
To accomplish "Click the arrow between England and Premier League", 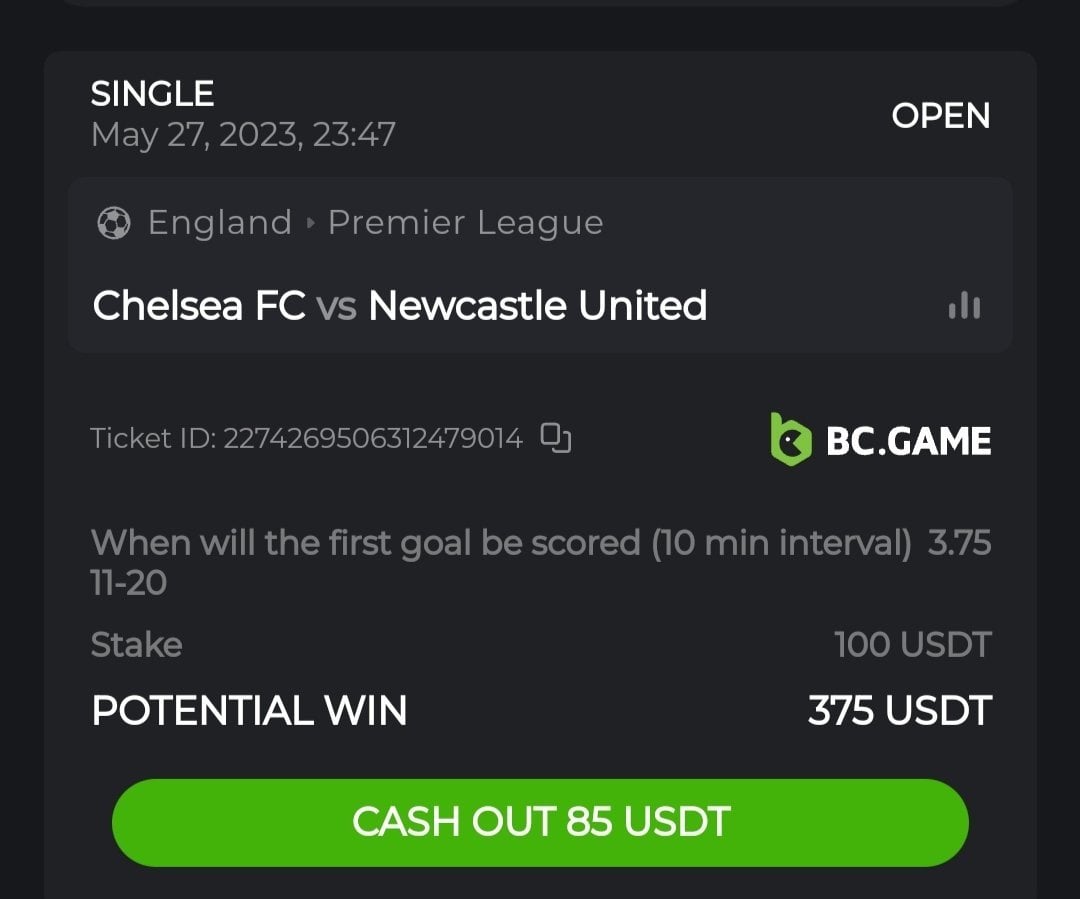I will 310,223.
